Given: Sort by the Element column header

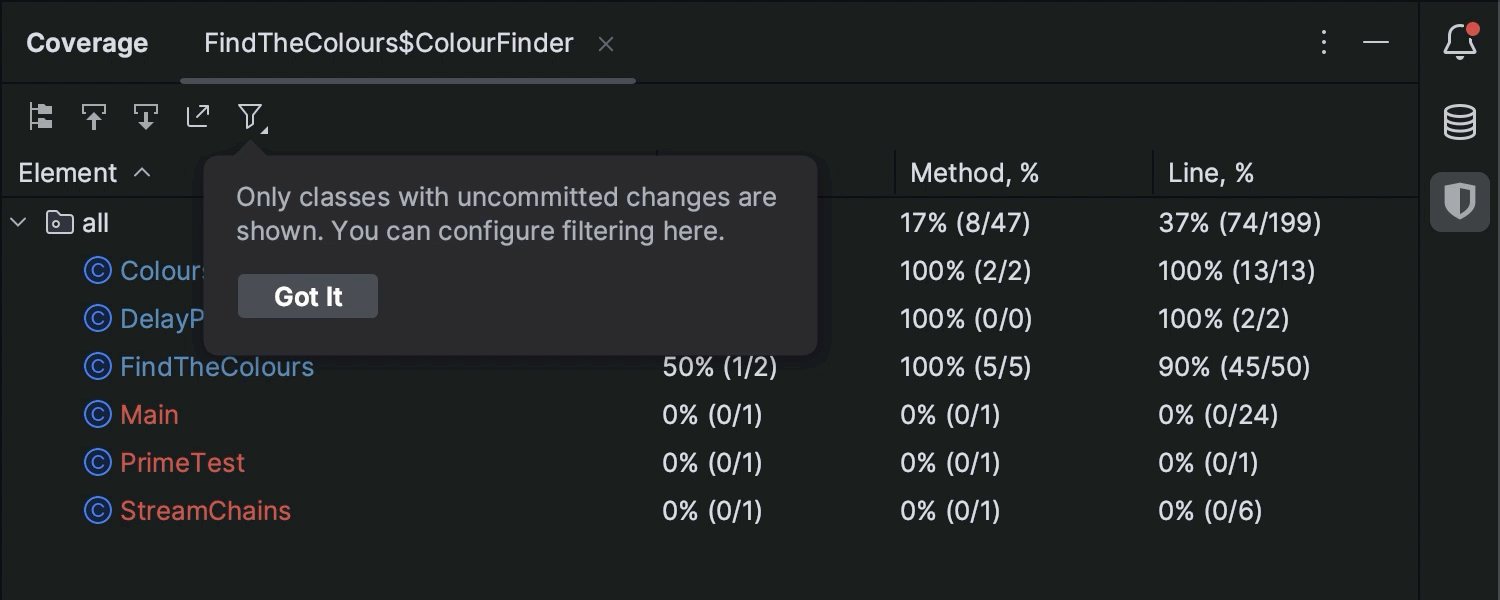Looking at the screenshot, I should 68,173.
